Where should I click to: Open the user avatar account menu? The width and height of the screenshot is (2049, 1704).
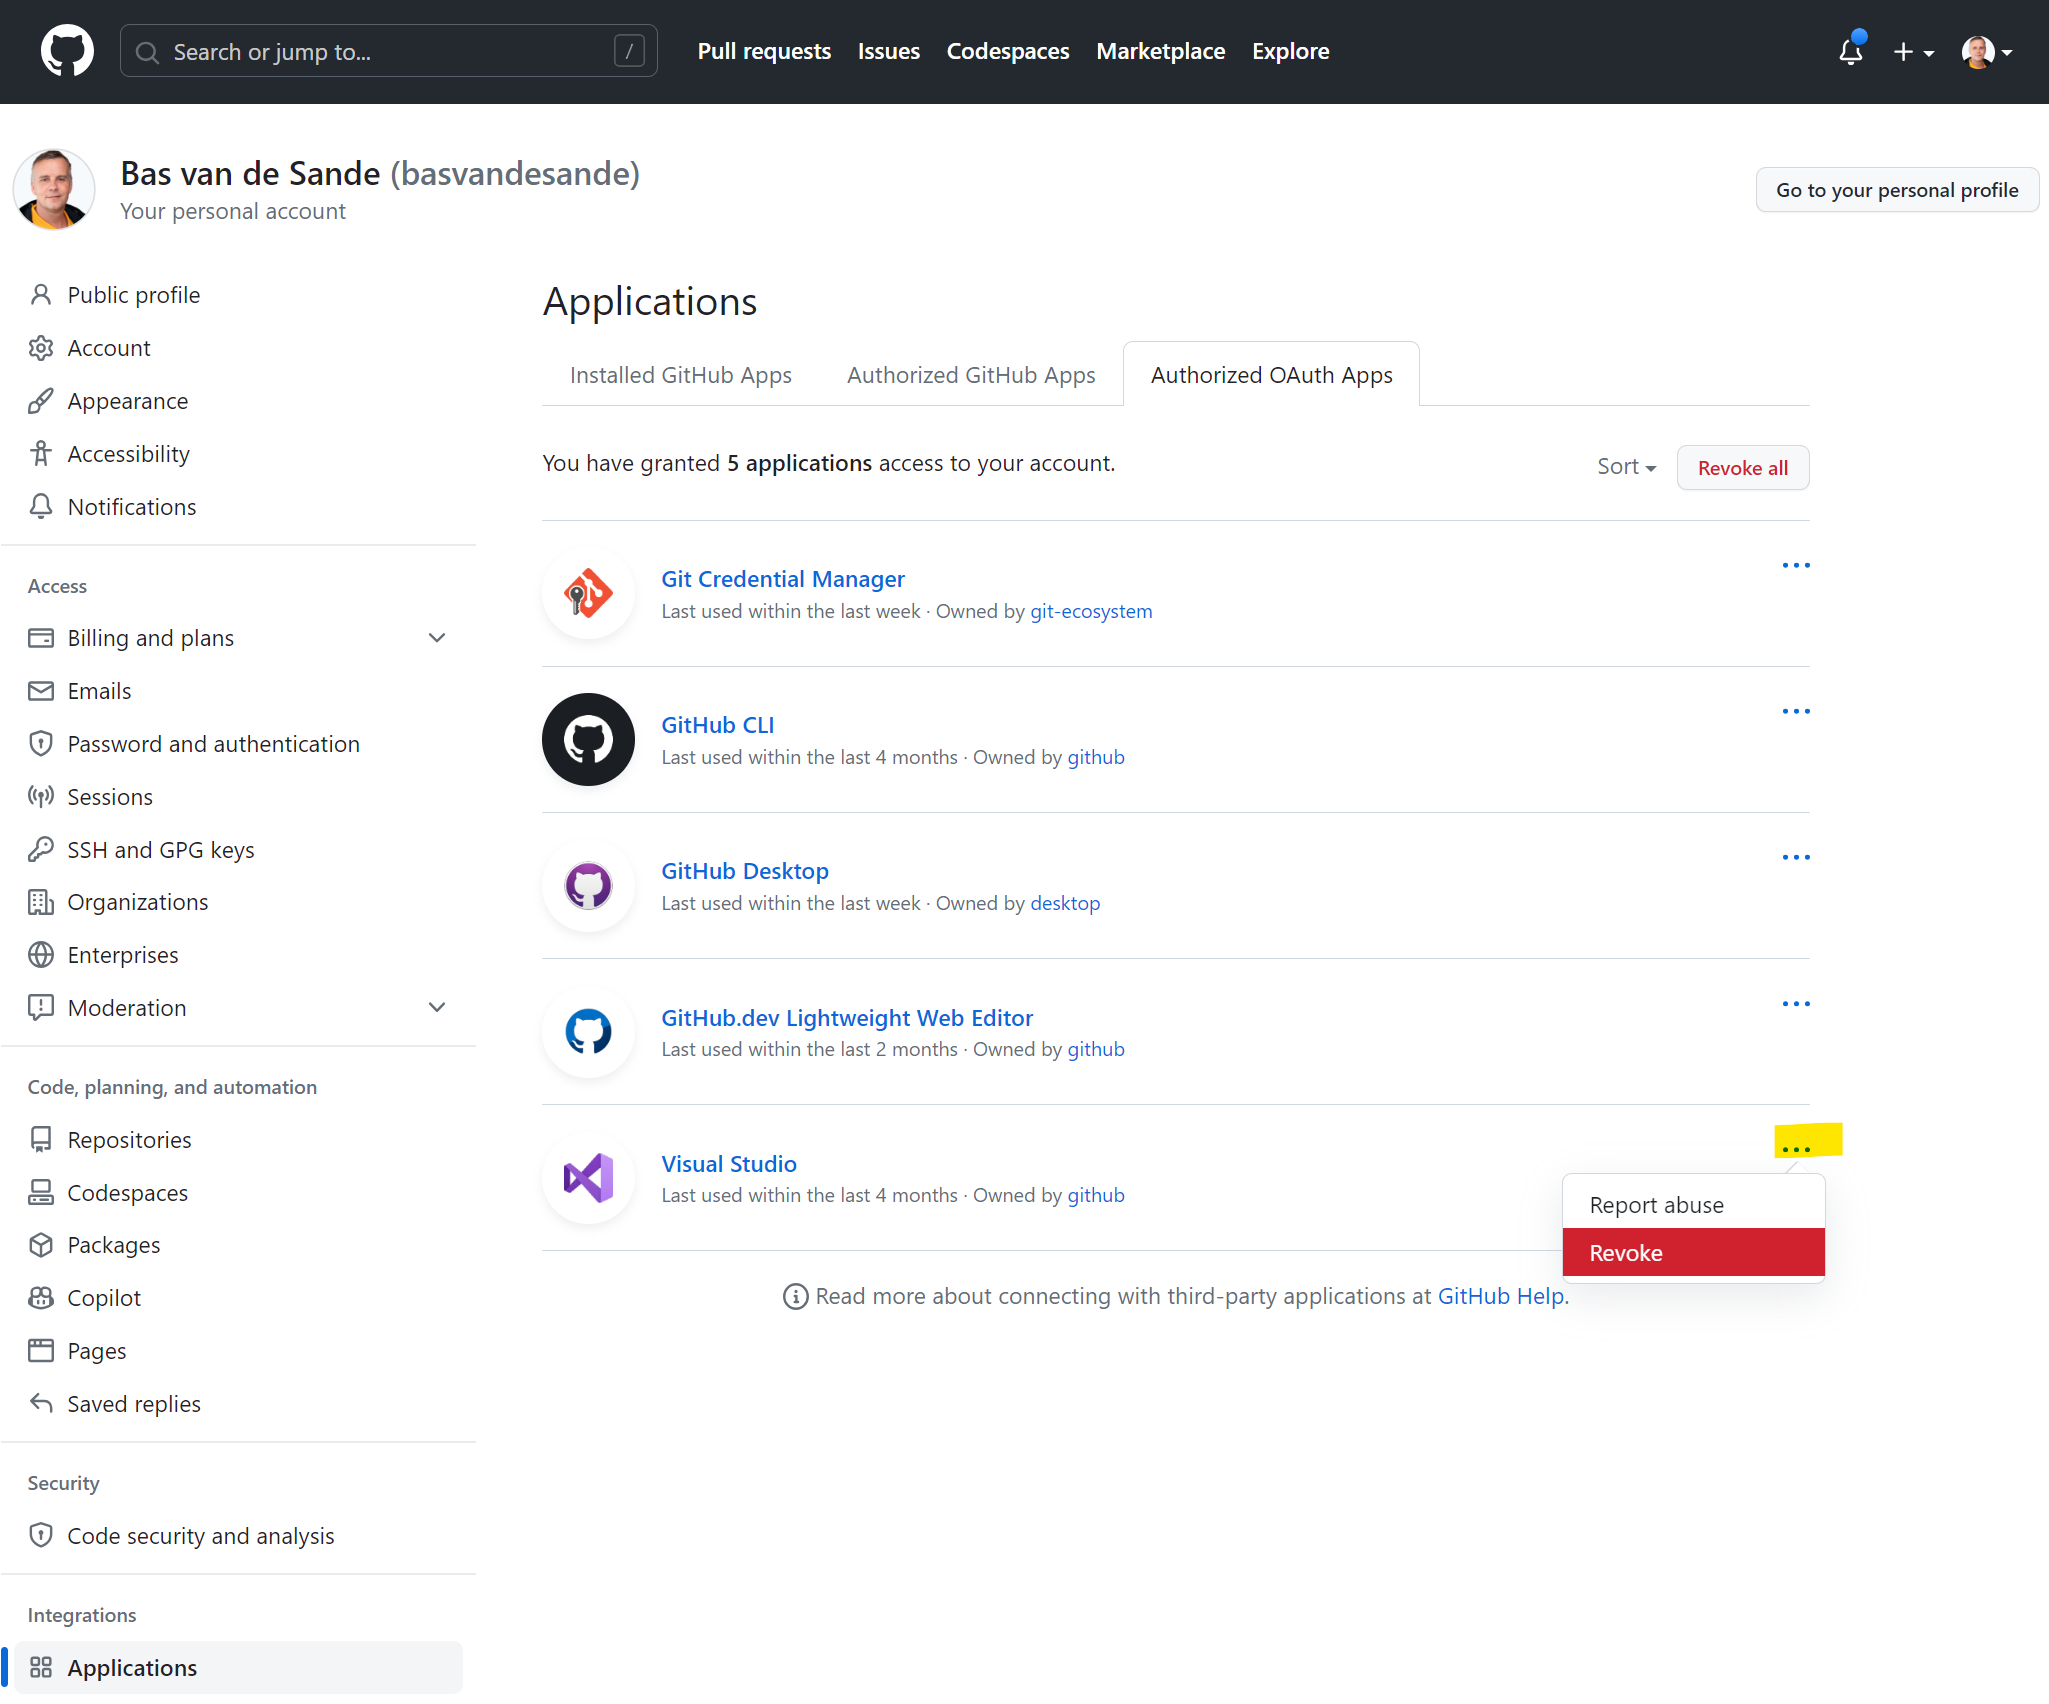1986,51
